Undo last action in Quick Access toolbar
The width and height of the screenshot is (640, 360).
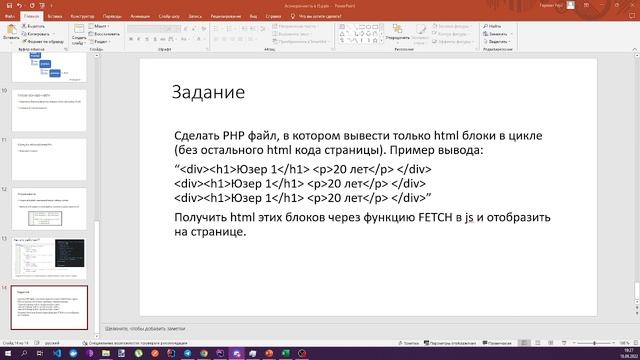click(19, 5)
